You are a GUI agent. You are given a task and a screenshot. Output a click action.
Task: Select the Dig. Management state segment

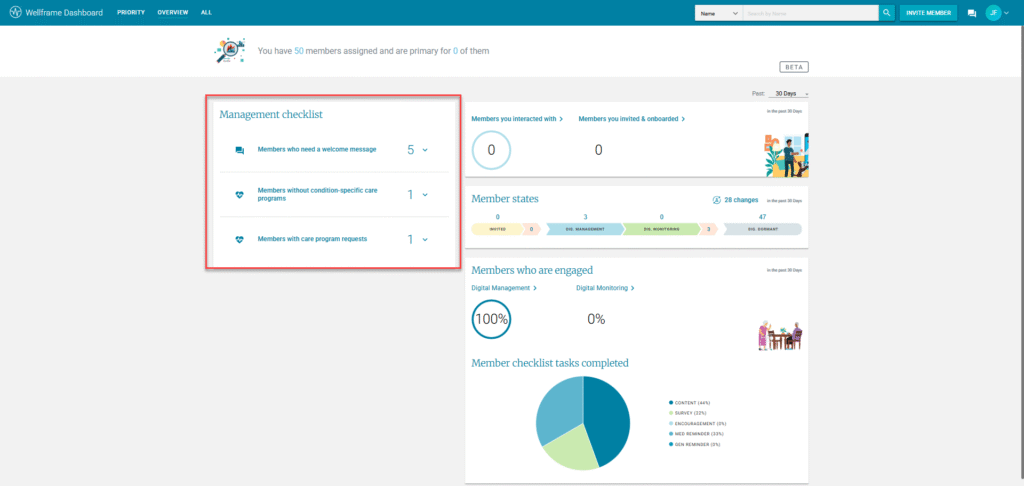coord(584,229)
